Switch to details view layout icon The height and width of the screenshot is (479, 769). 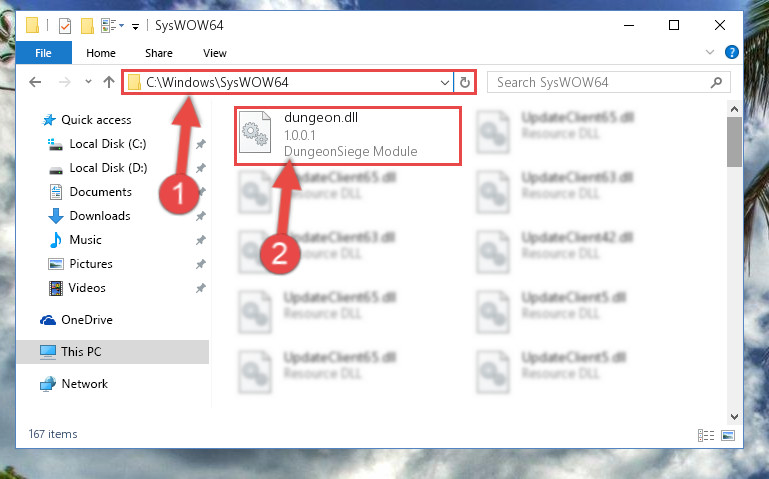(706, 435)
